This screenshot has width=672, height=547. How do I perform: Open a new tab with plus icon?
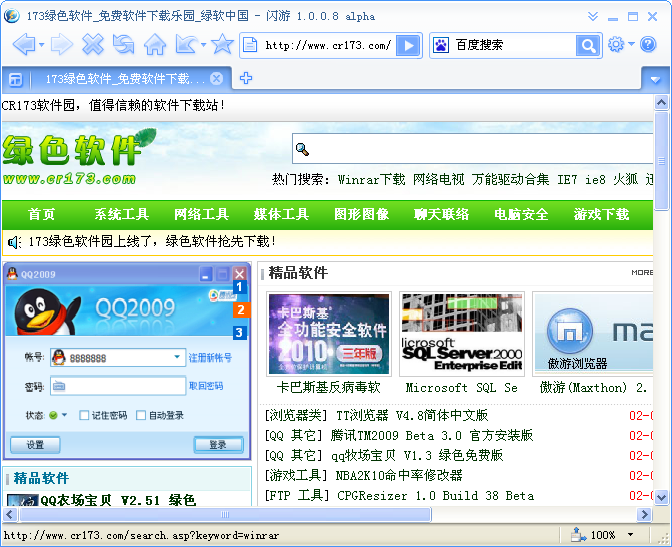tap(246, 78)
